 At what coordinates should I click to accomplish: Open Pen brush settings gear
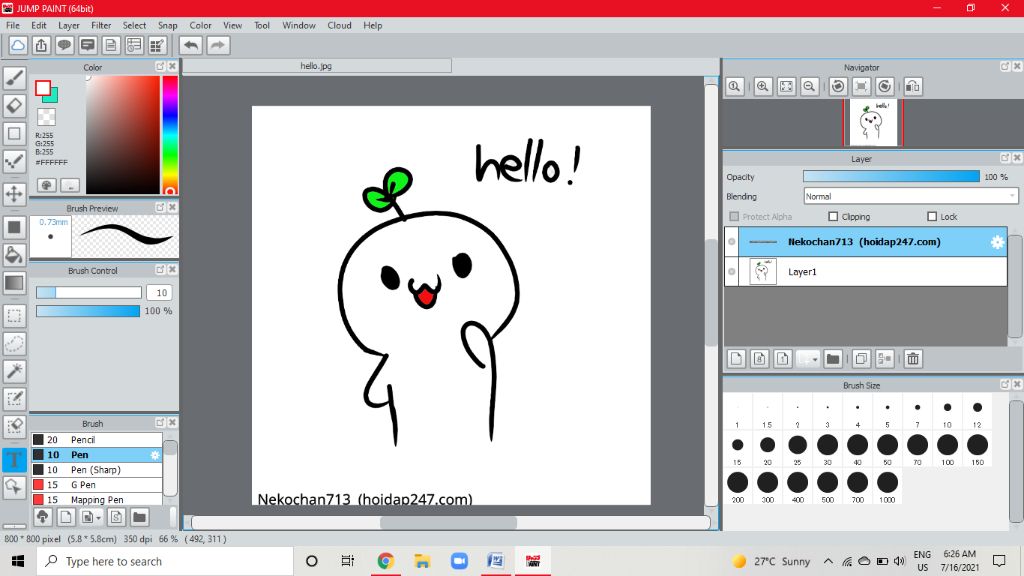[155, 455]
